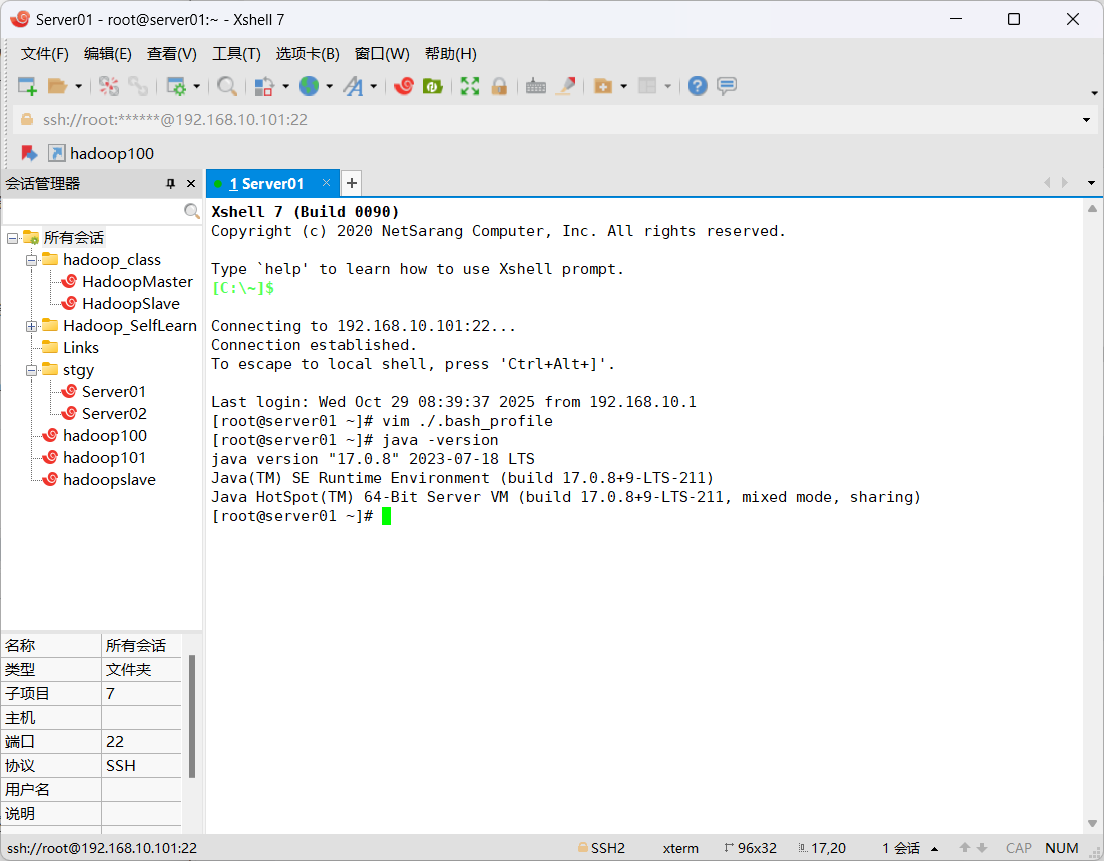
Task: Open the 查看(V) menu
Action: (172, 54)
